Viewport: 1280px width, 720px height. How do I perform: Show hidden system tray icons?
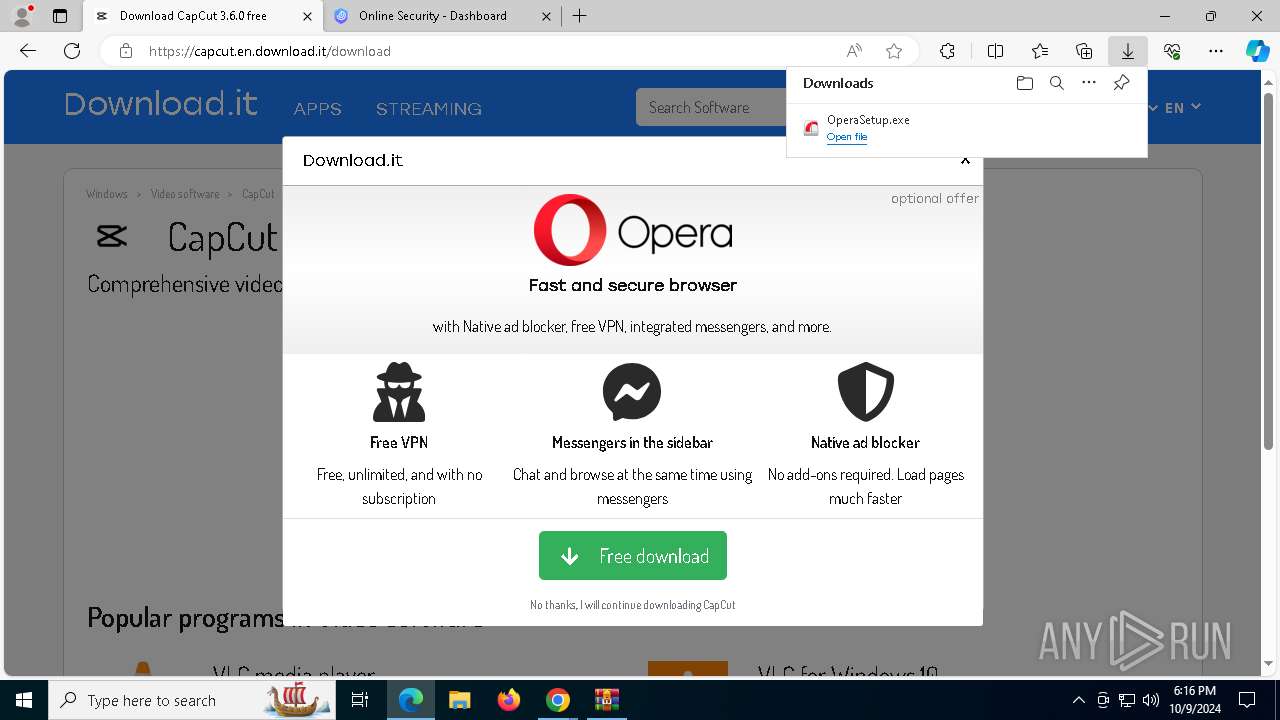tap(1078, 700)
